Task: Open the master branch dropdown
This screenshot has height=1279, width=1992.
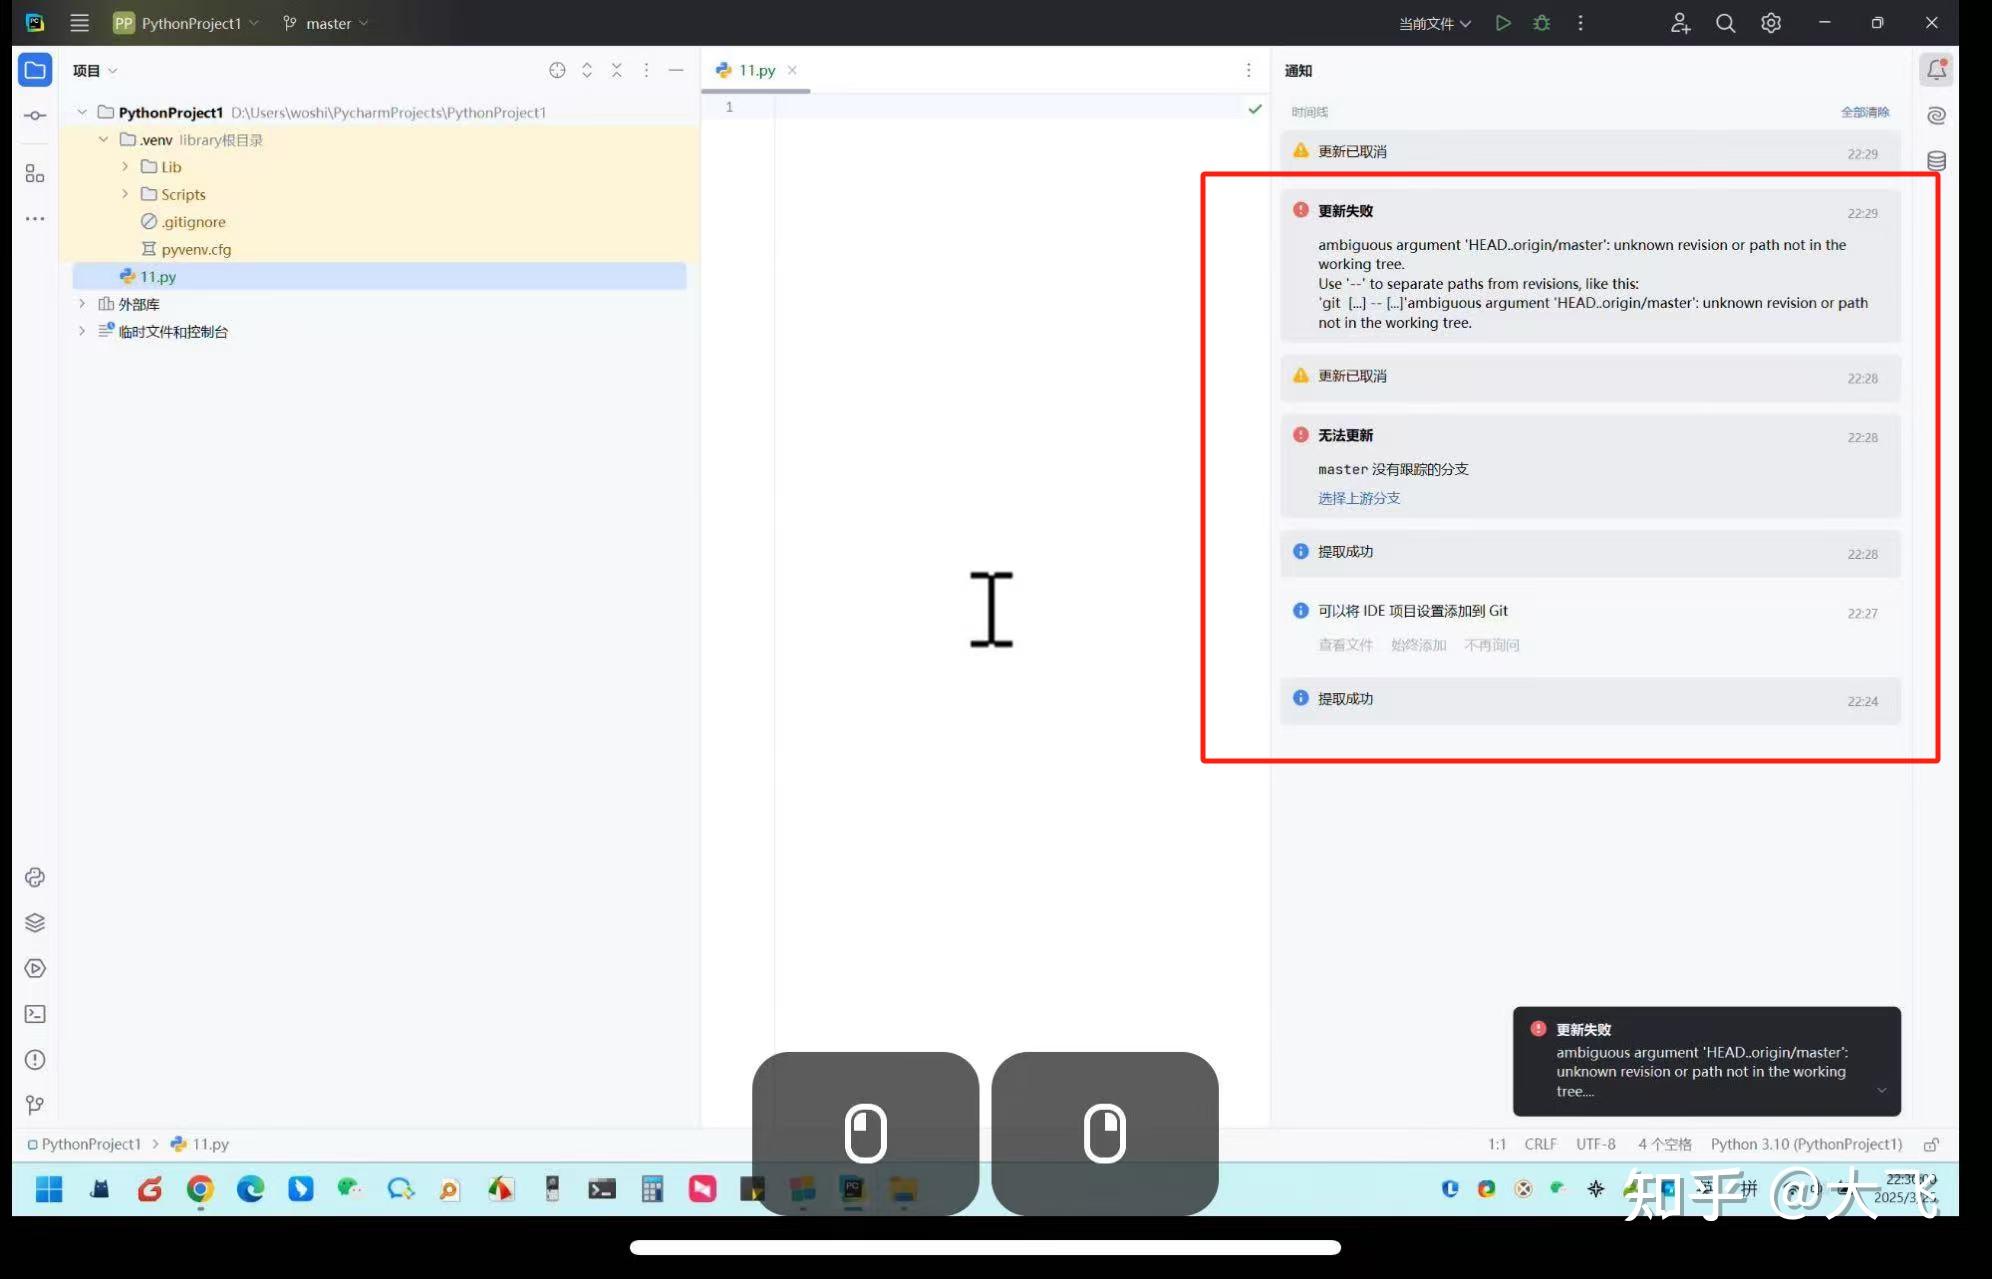Action: (x=325, y=23)
